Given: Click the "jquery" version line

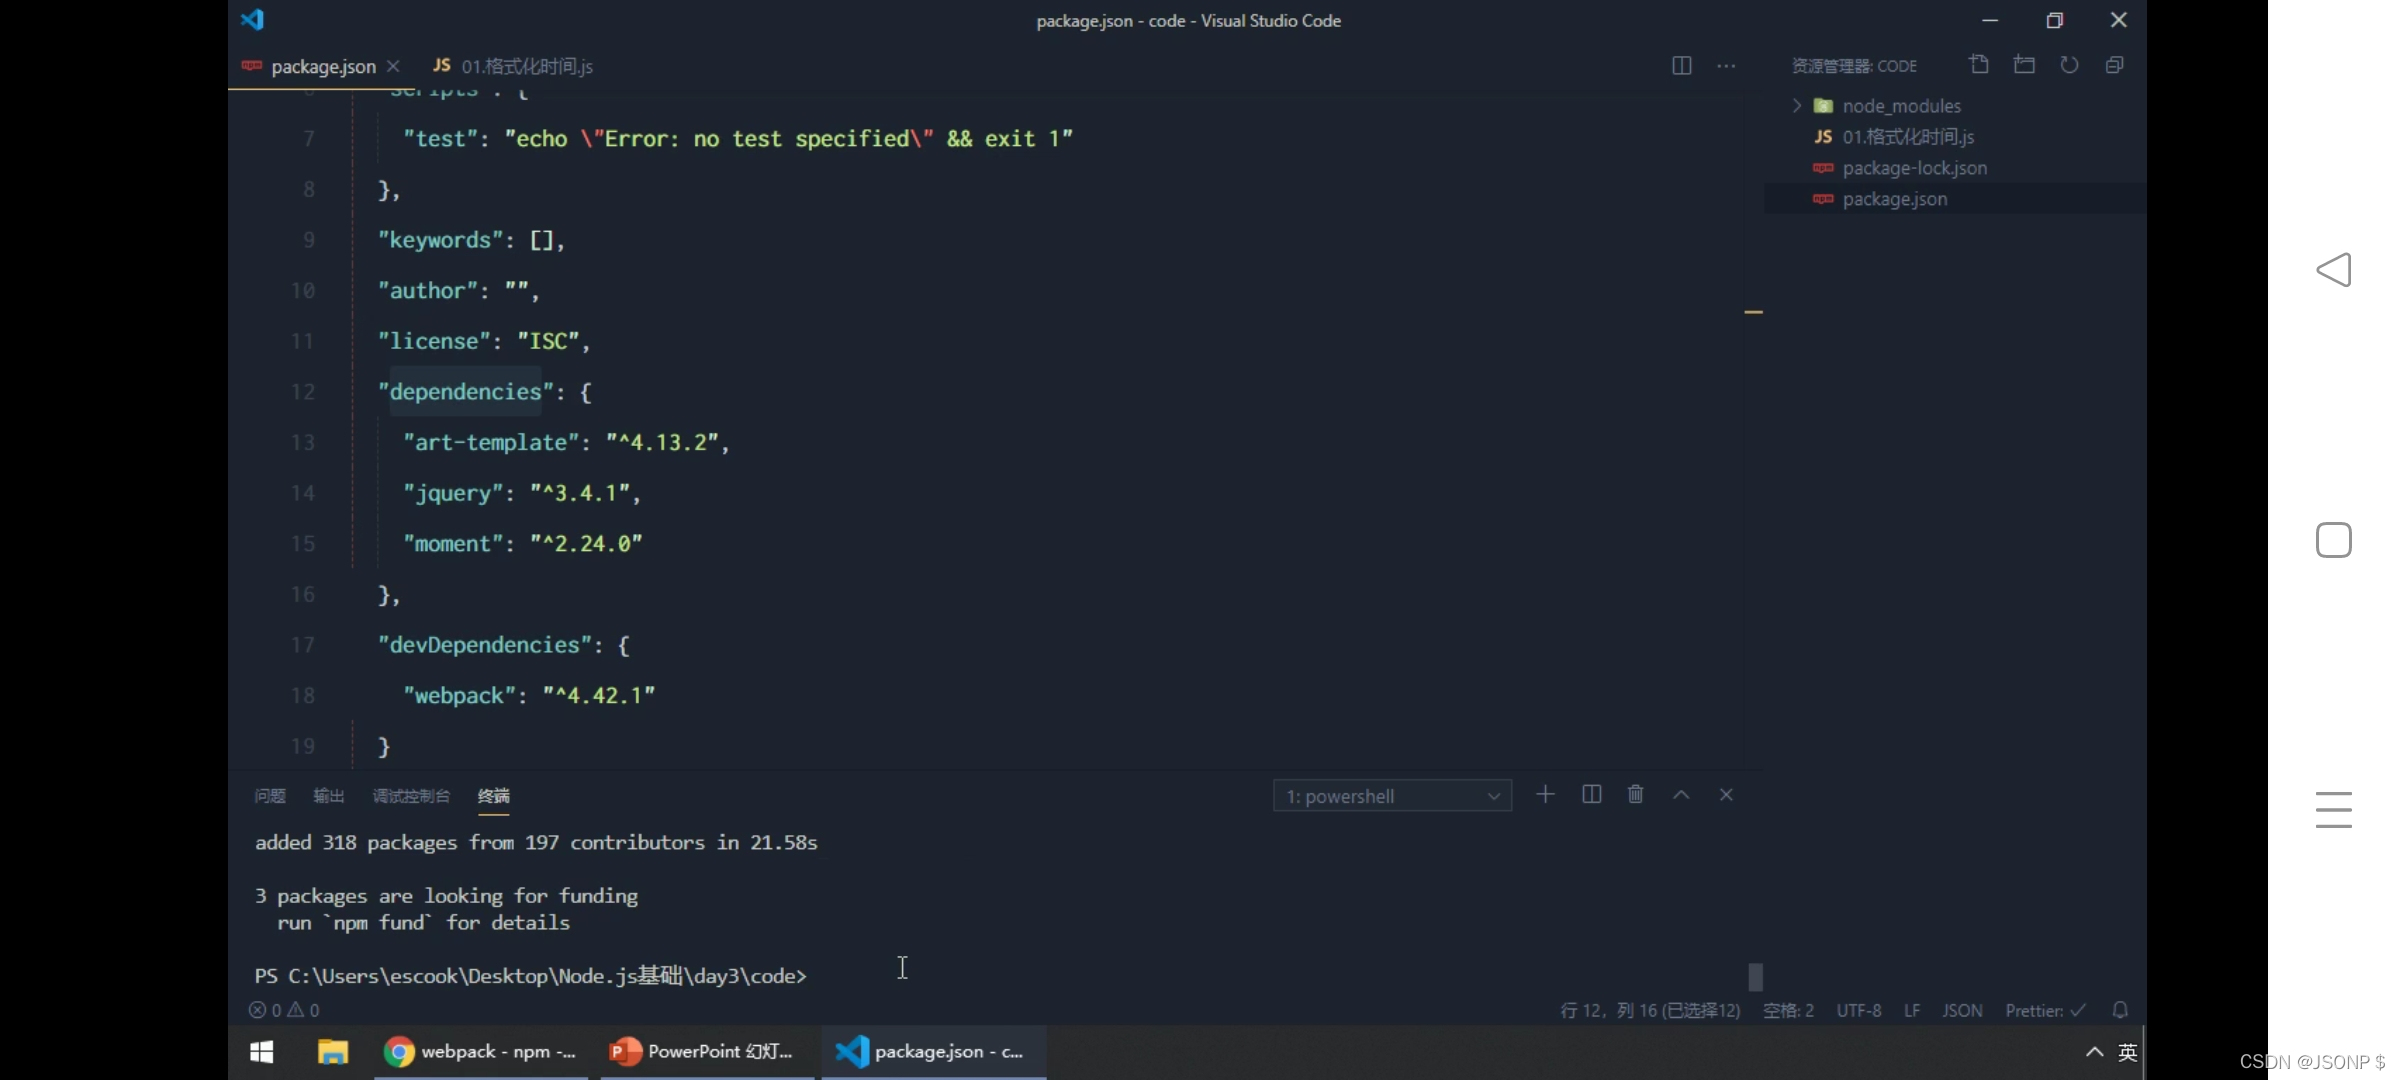Looking at the screenshot, I should (x=521, y=493).
